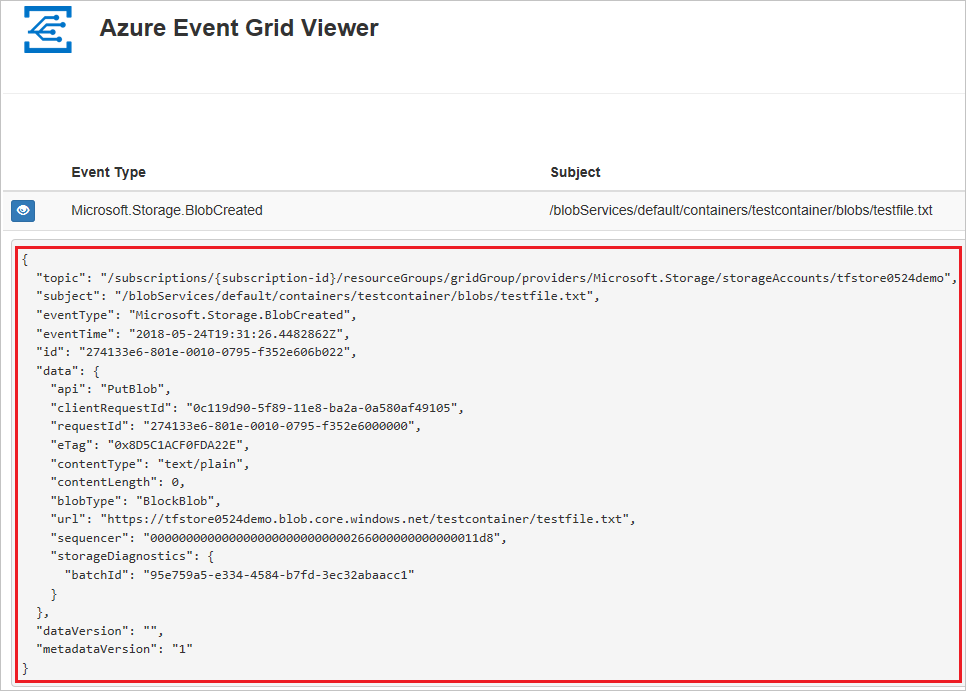Click the "clientRequestId" line
This screenshot has height=691, width=966.
tap(257, 408)
